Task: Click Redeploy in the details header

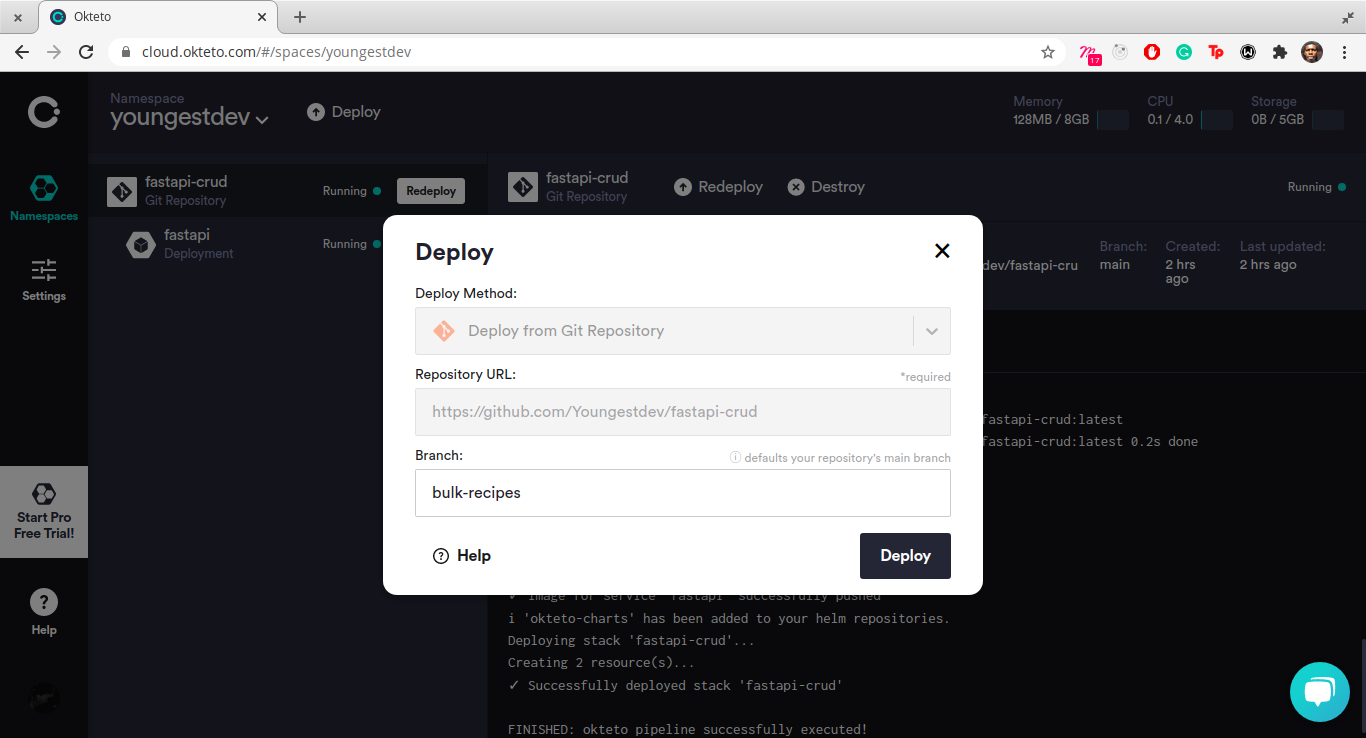Action: pyautogui.click(x=718, y=187)
